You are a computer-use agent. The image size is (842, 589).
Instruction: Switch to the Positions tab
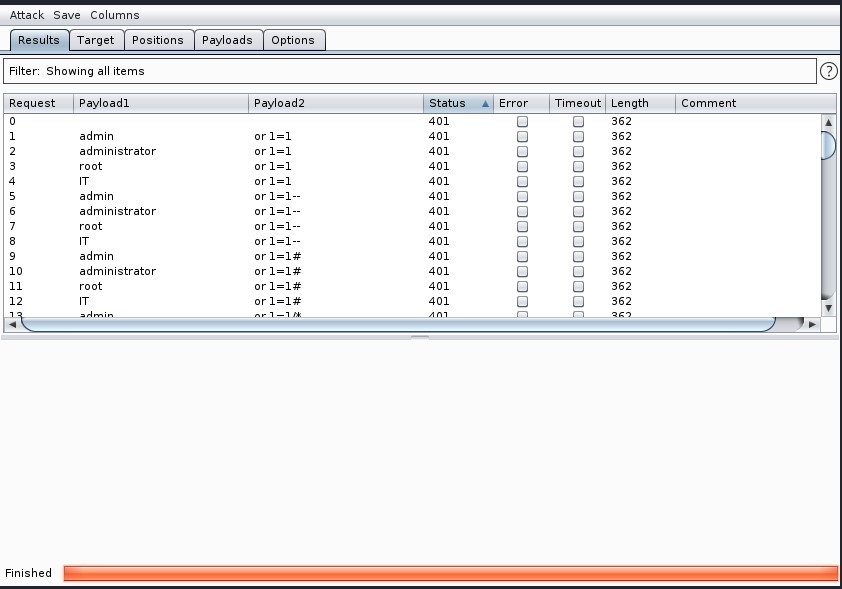coord(158,40)
